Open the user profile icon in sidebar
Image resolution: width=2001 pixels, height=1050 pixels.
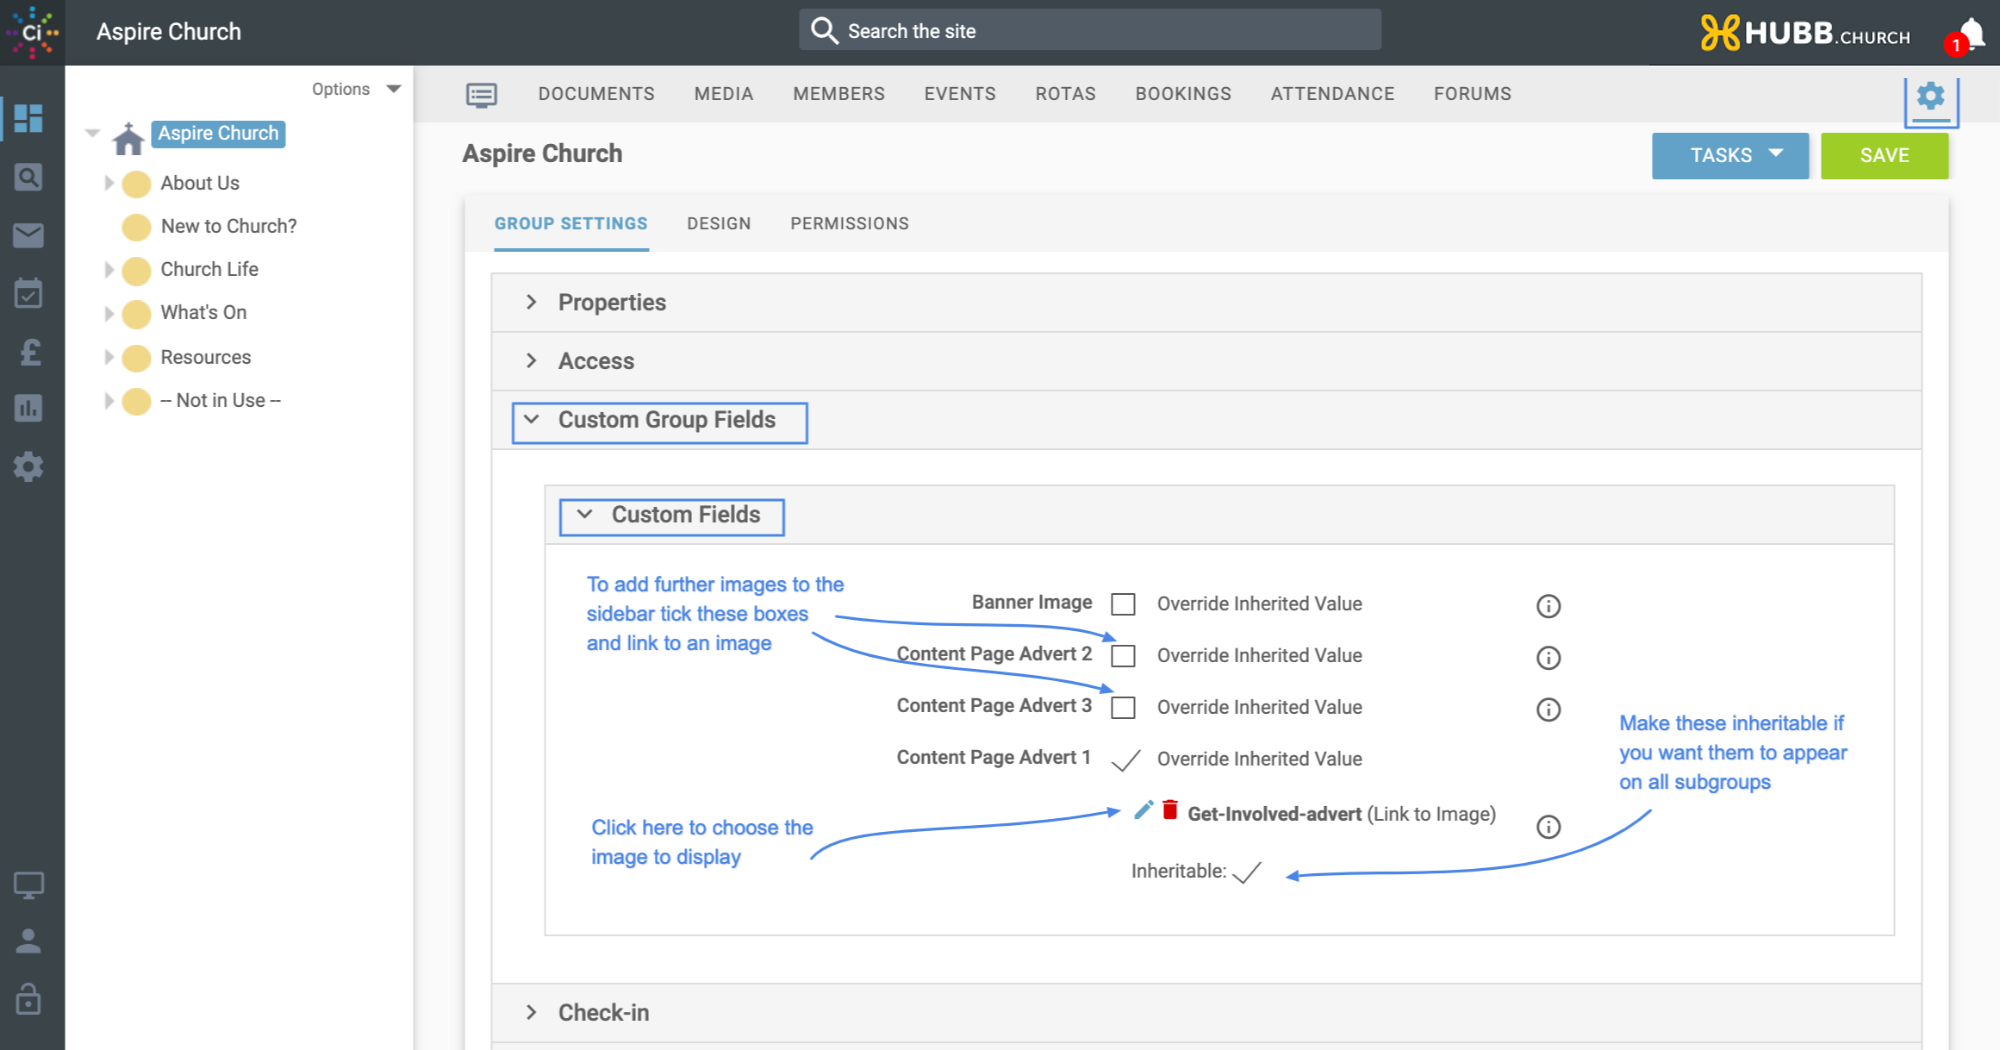pyautogui.click(x=28, y=941)
